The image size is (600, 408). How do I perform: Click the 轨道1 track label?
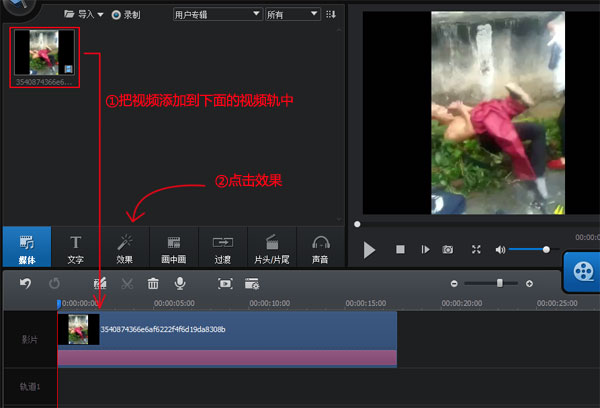click(x=30, y=387)
